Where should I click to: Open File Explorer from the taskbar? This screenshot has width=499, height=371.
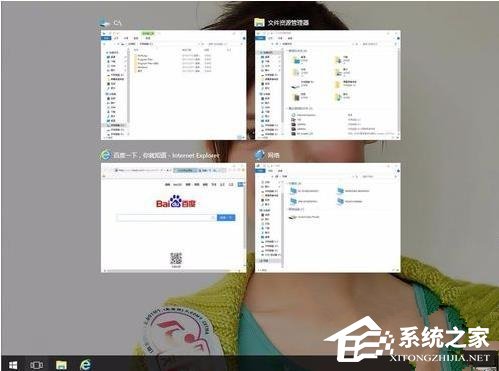point(61,365)
